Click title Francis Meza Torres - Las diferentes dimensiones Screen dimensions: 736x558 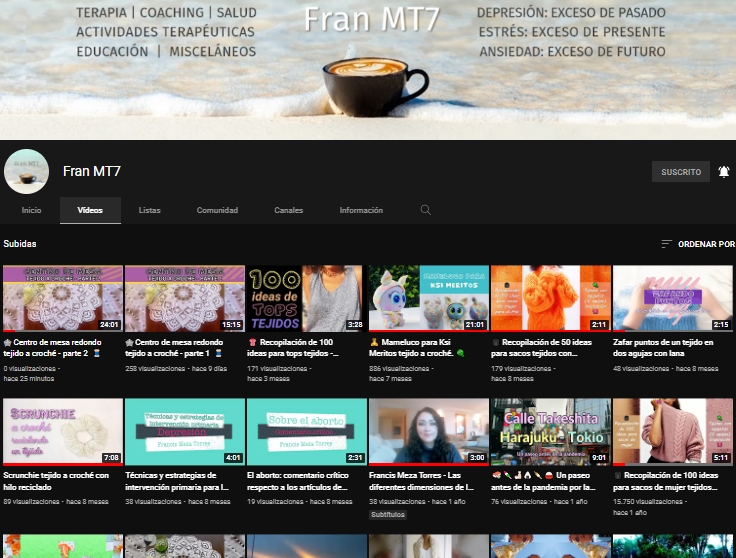click(x=422, y=481)
